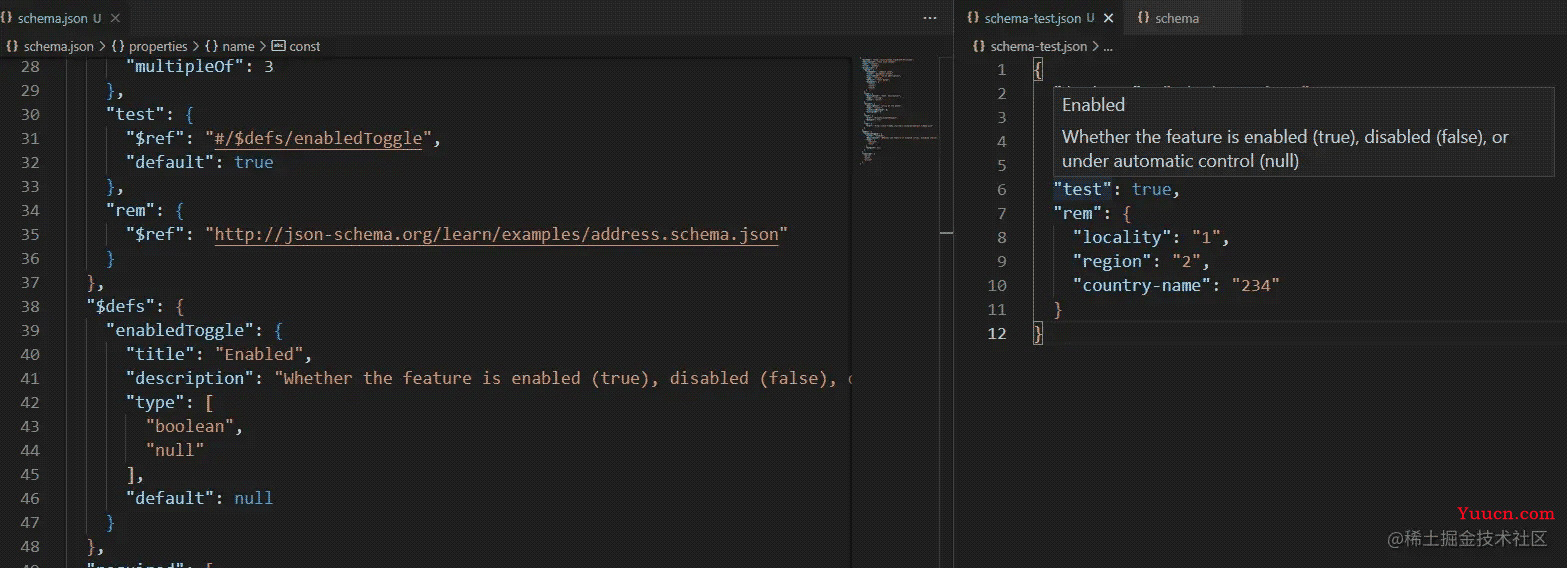Click the braces icon before properties breadcrumb
This screenshot has height=568, width=1567.
click(118, 46)
